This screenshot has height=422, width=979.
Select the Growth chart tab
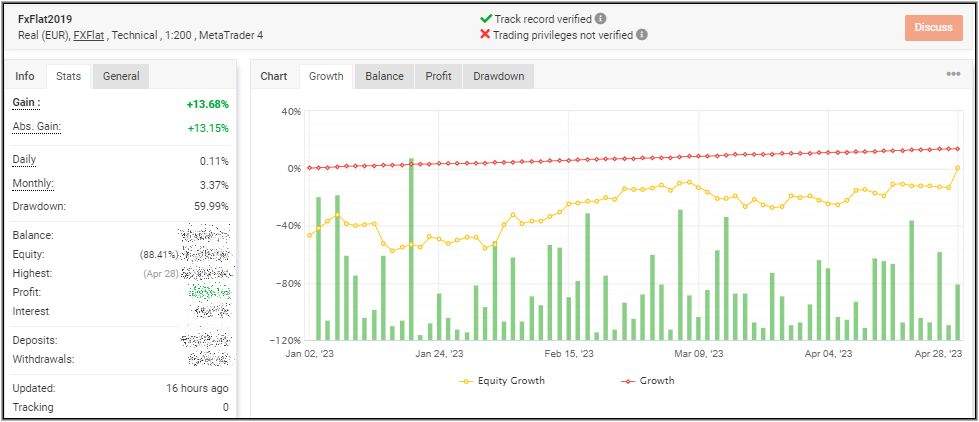(326, 76)
